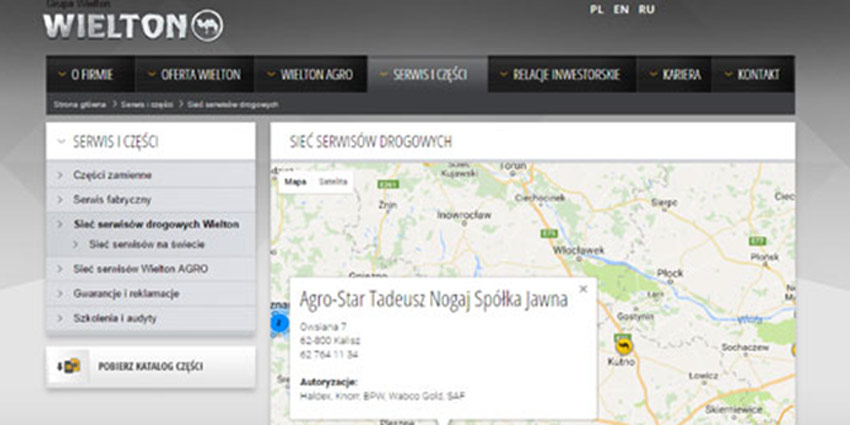
Task: Click the authorizations text Haldex, Knorr, BPW
Action: tap(382, 396)
